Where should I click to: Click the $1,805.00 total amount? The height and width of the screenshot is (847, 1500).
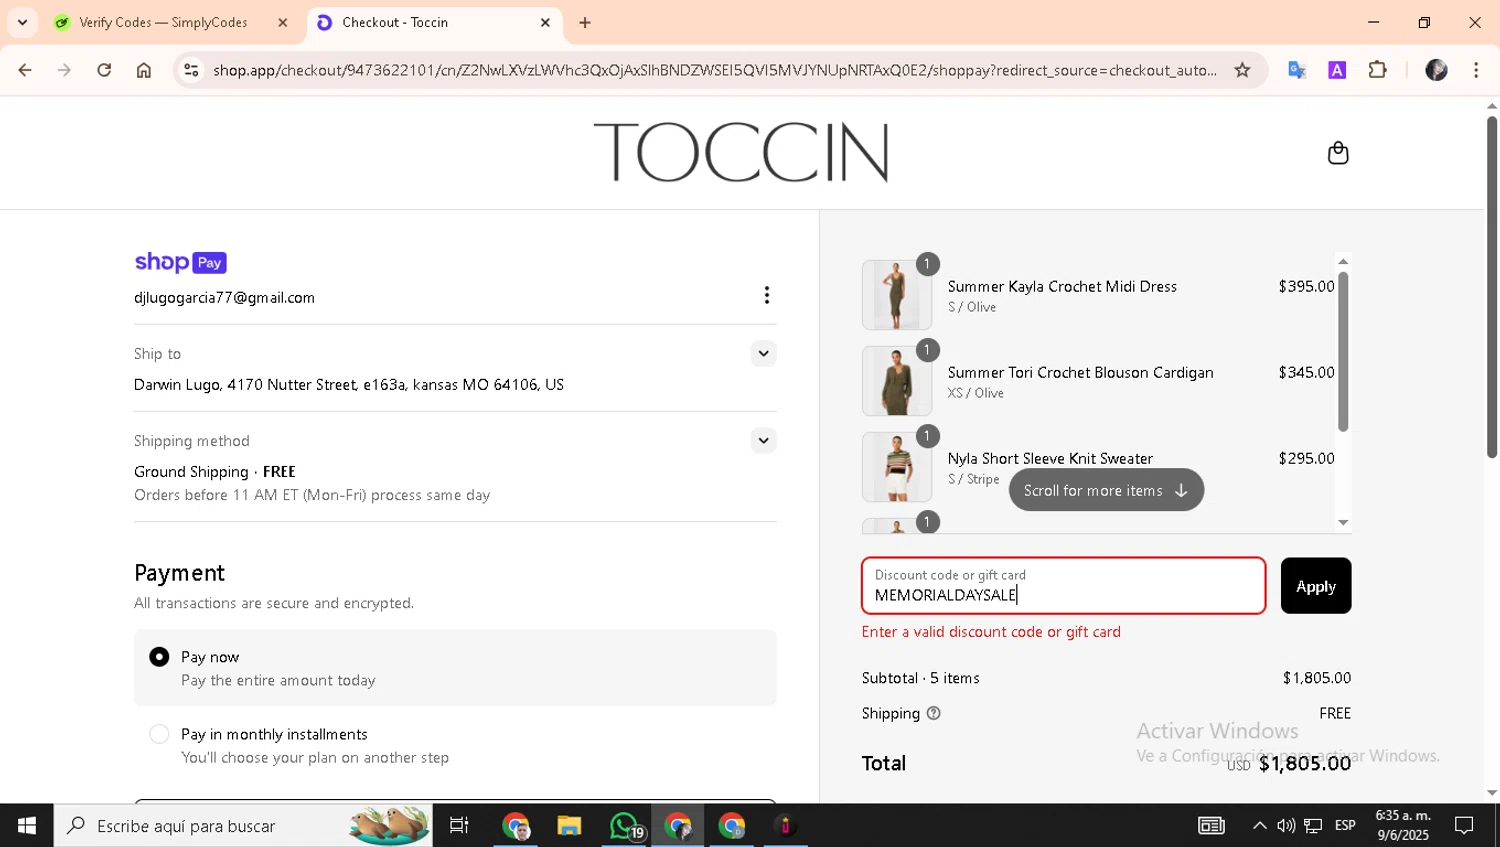click(x=1305, y=764)
